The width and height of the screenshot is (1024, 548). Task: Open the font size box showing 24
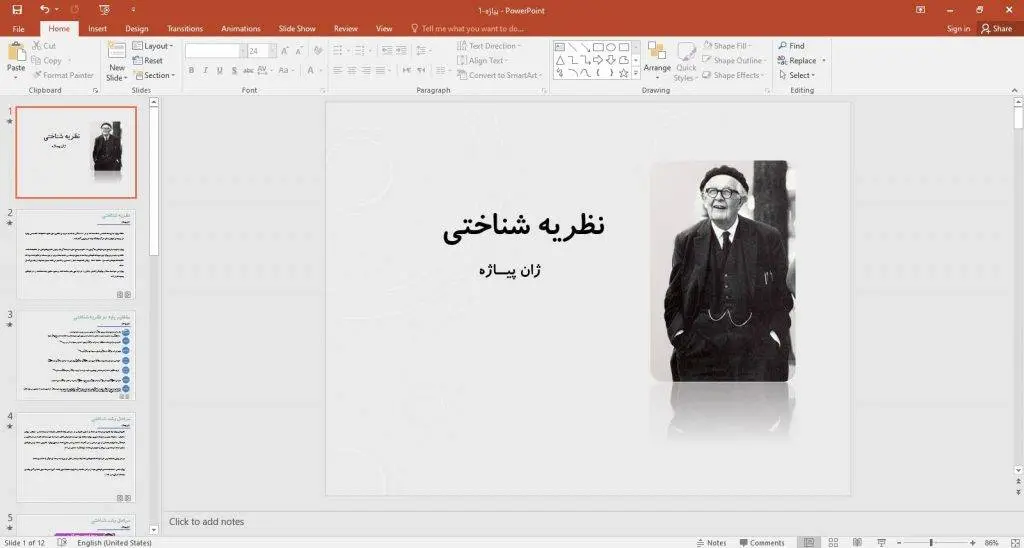pyautogui.click(x=261, y=51)
